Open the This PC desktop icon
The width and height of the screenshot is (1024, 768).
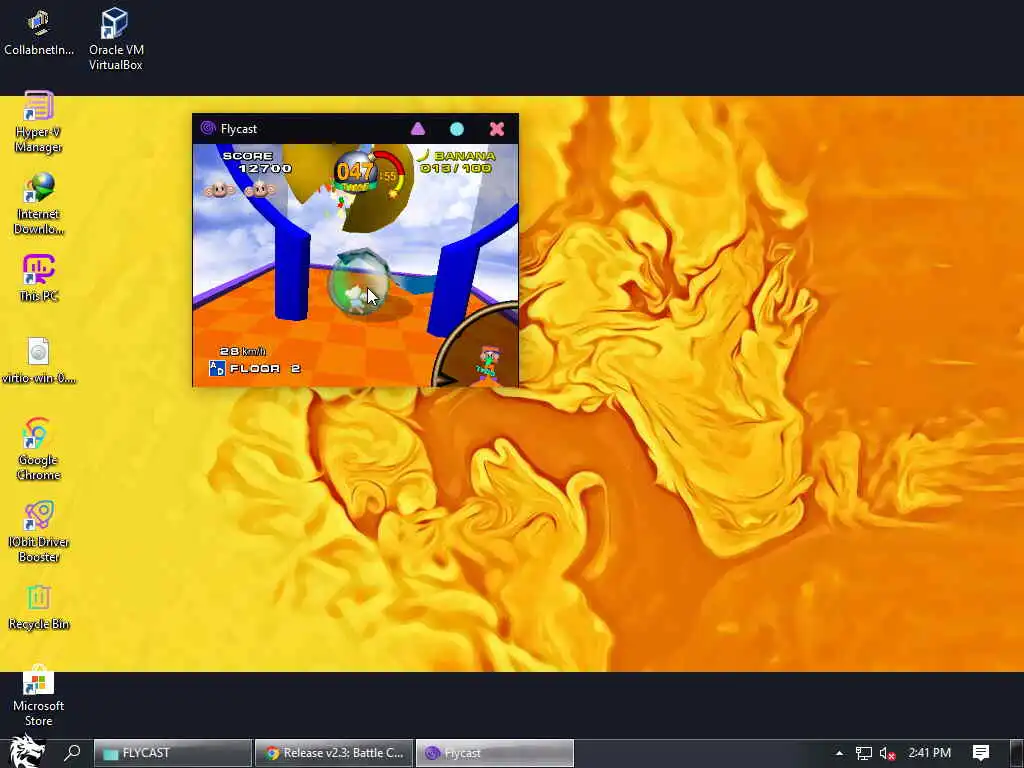(x=39, y=278)
